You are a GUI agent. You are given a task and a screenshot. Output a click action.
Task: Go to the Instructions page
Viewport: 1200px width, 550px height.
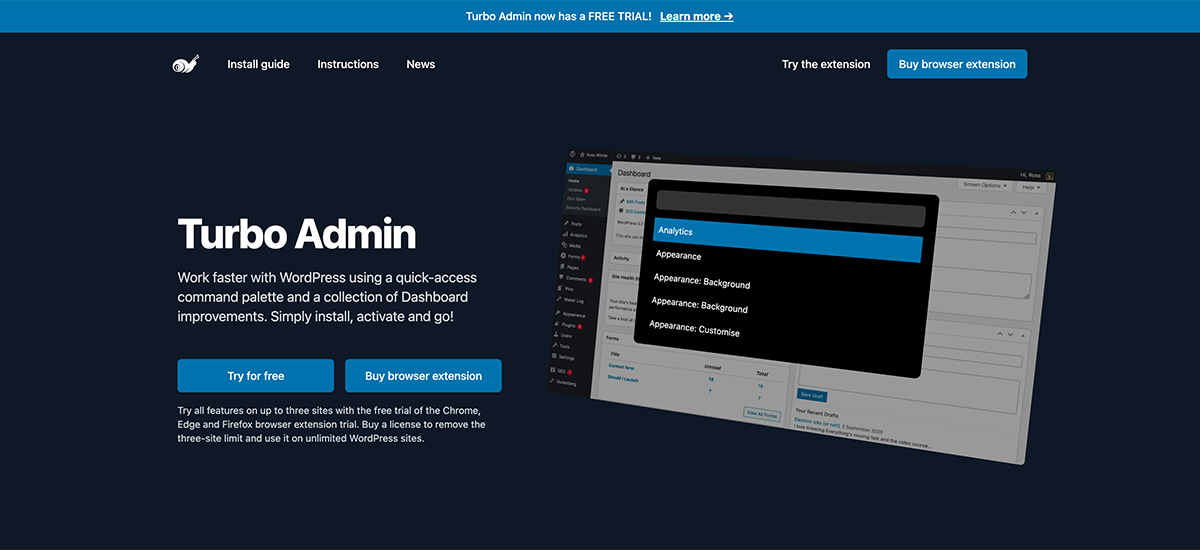(x=348, y=64)
